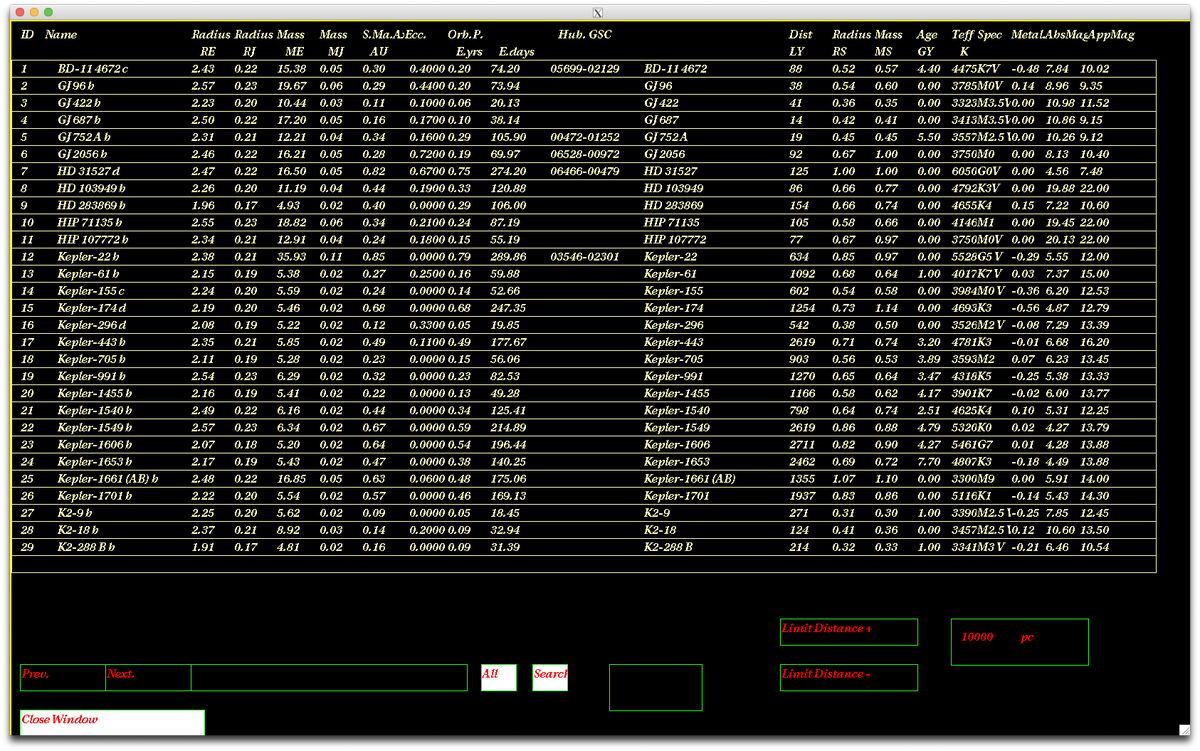
Task: Select planet Kepler-1549 b
Action: click(584, 426)
